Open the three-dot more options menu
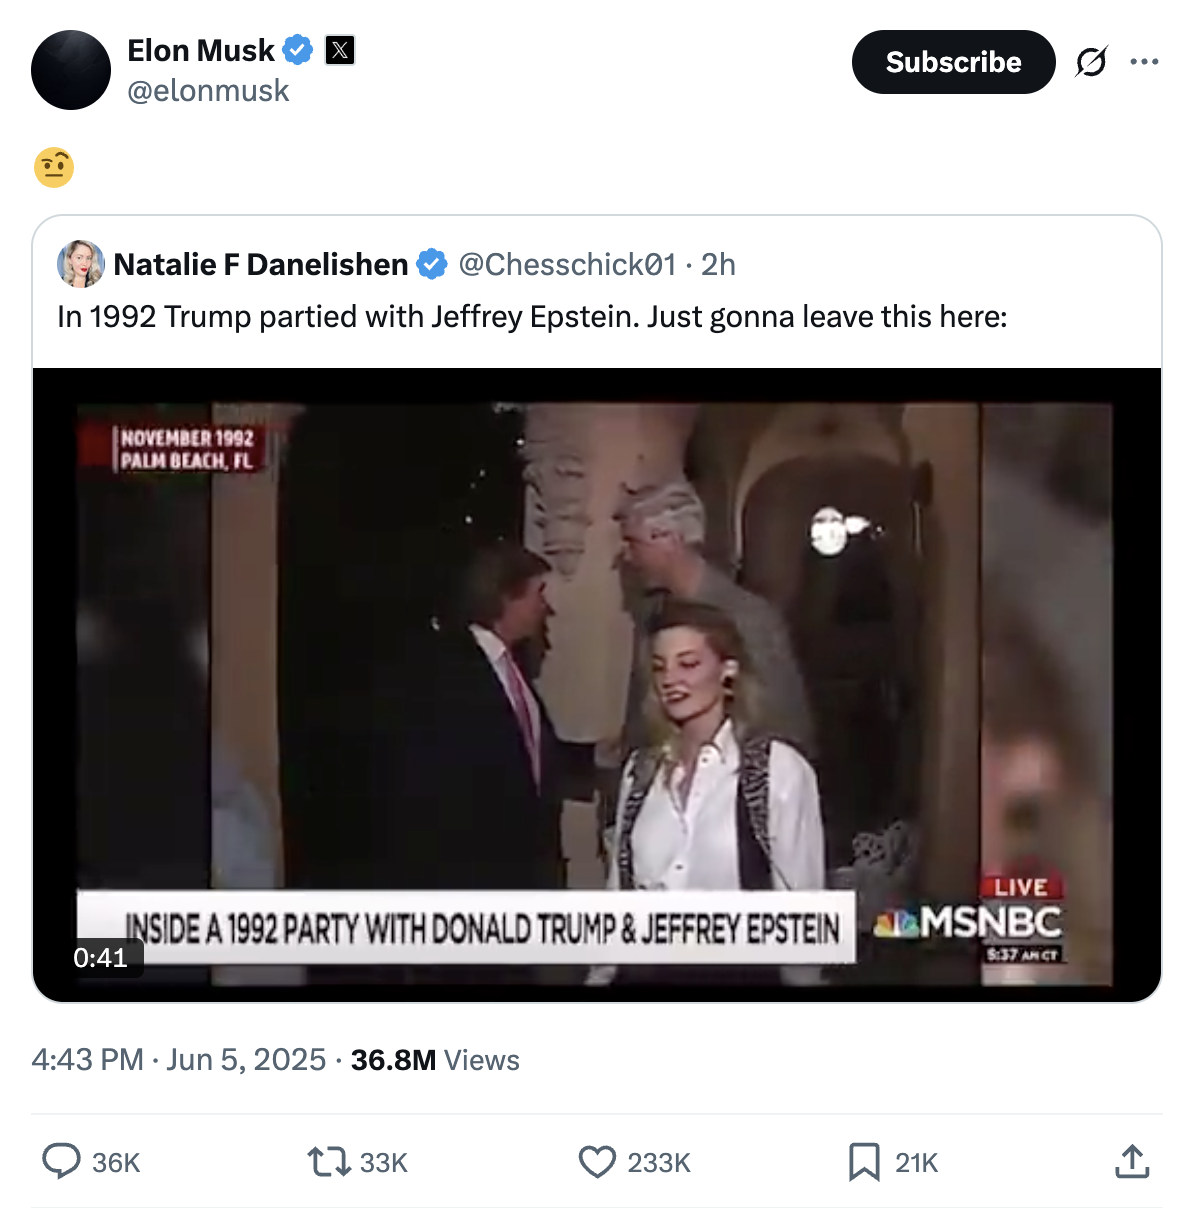This screenshot has width=1186, height=1208. 1144,62
